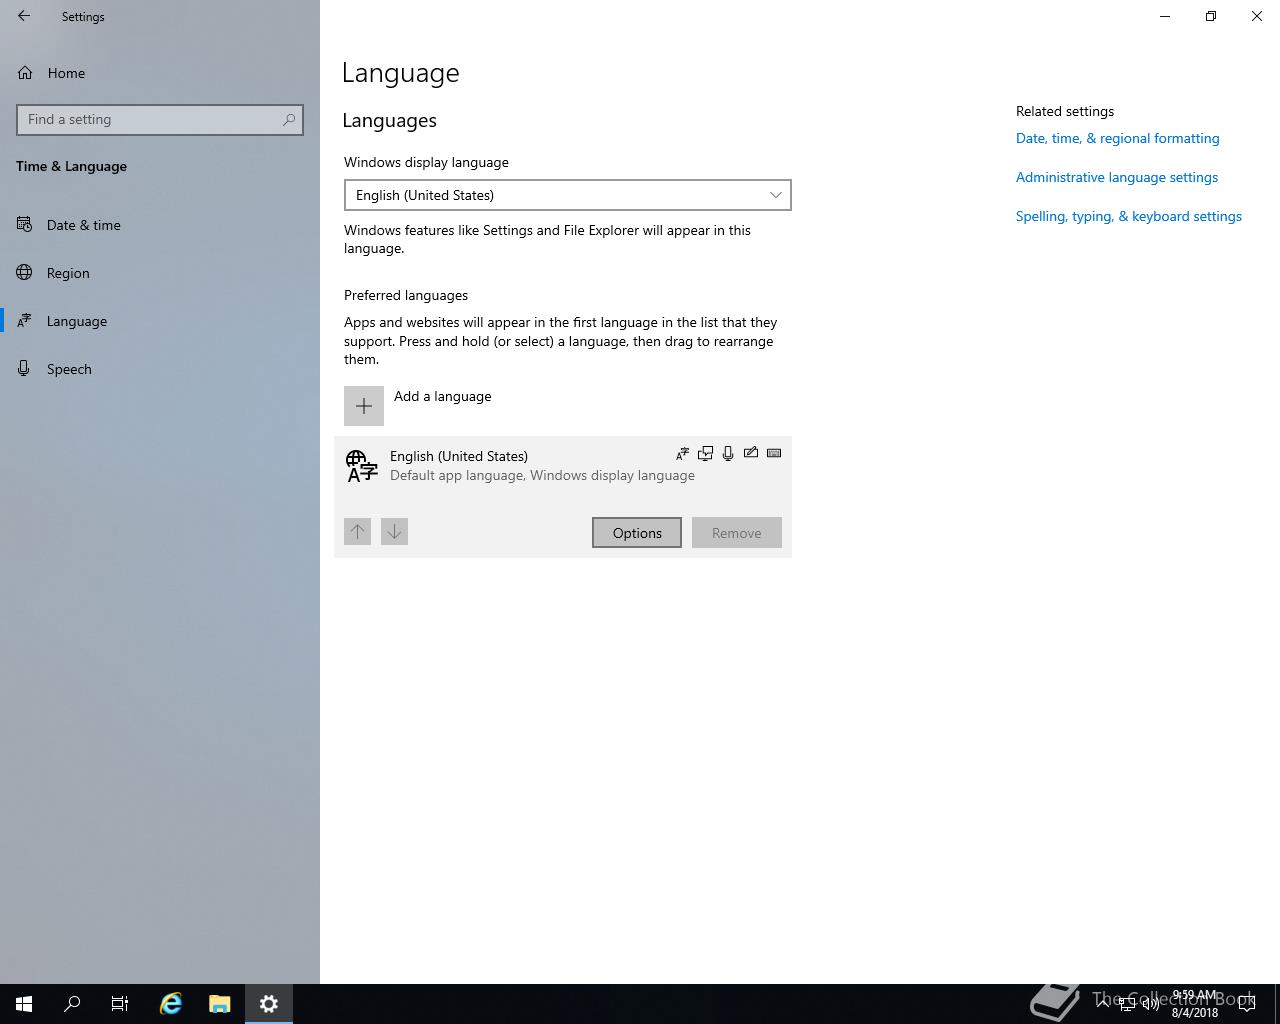Open Options for English (United States)
The image size is (1280, 1024).
[637, 533]
